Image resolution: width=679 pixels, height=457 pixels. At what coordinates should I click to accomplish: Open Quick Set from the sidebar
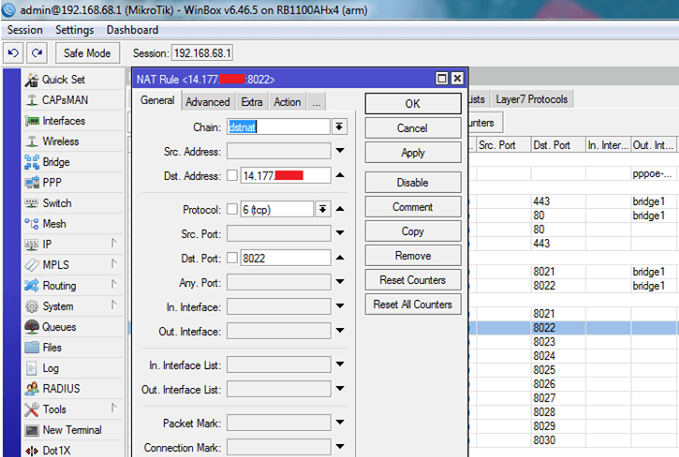pos(62,80)
